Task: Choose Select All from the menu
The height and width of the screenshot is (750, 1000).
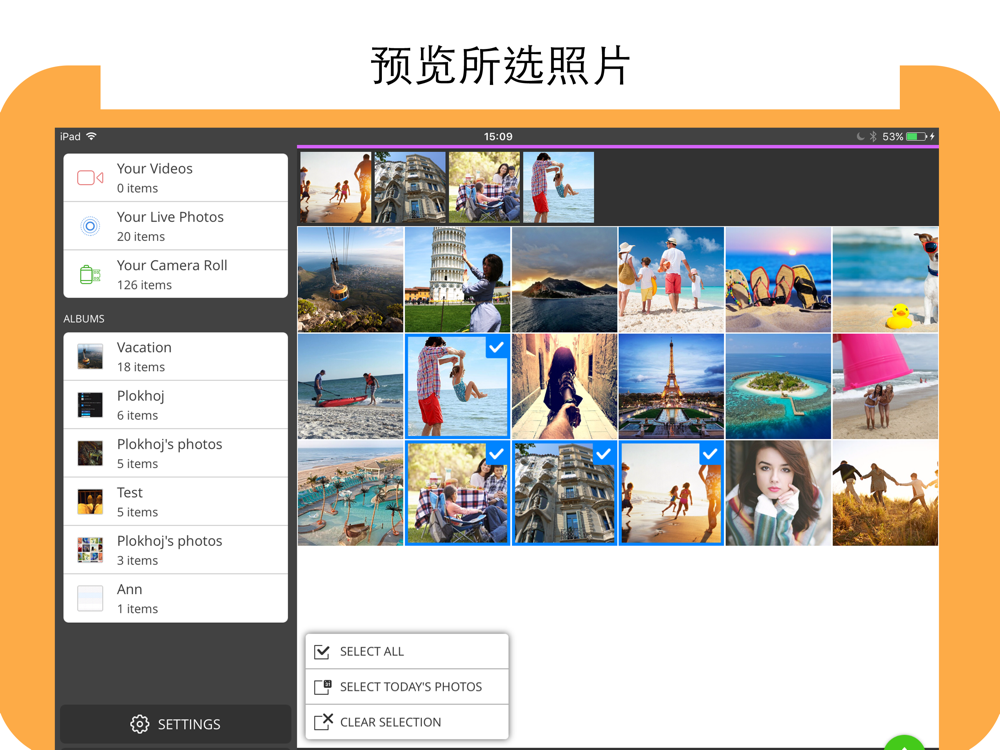Action: [x=407, y=651]
